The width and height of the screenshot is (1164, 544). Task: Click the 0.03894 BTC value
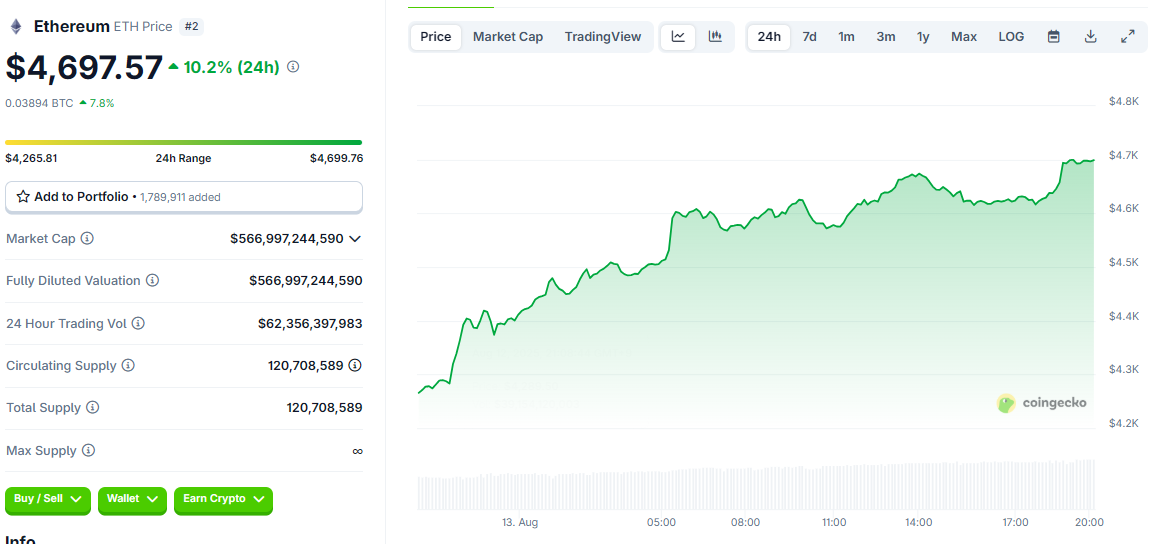39,103
